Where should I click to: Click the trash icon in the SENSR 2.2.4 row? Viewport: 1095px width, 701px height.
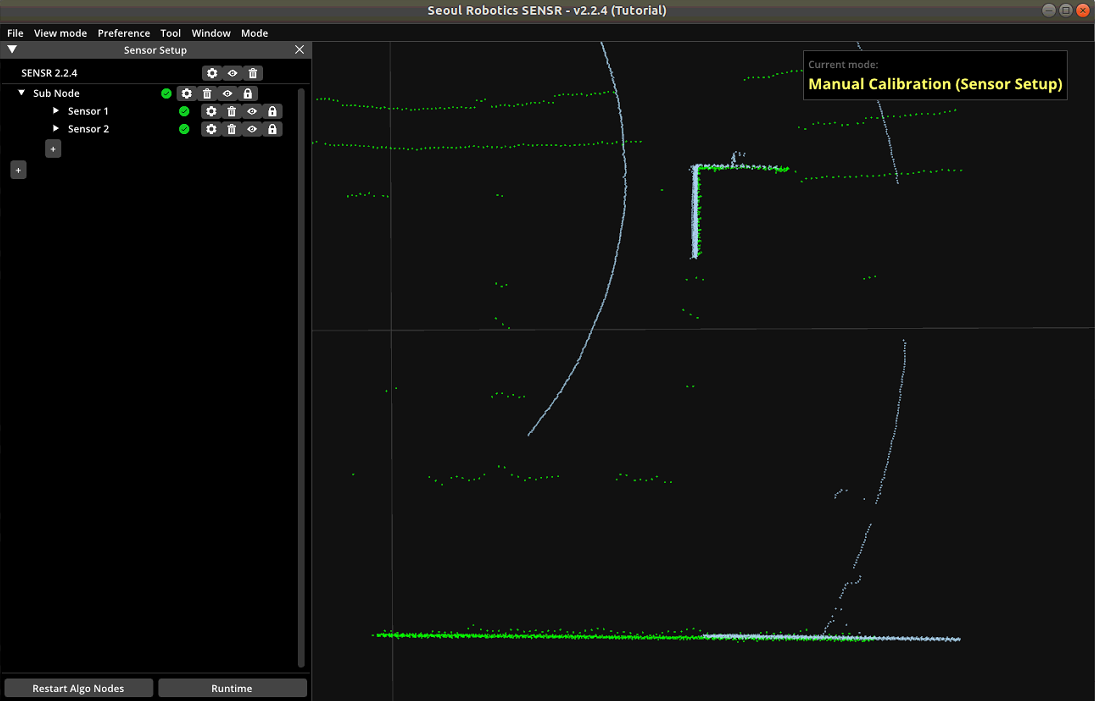point(253,73)
